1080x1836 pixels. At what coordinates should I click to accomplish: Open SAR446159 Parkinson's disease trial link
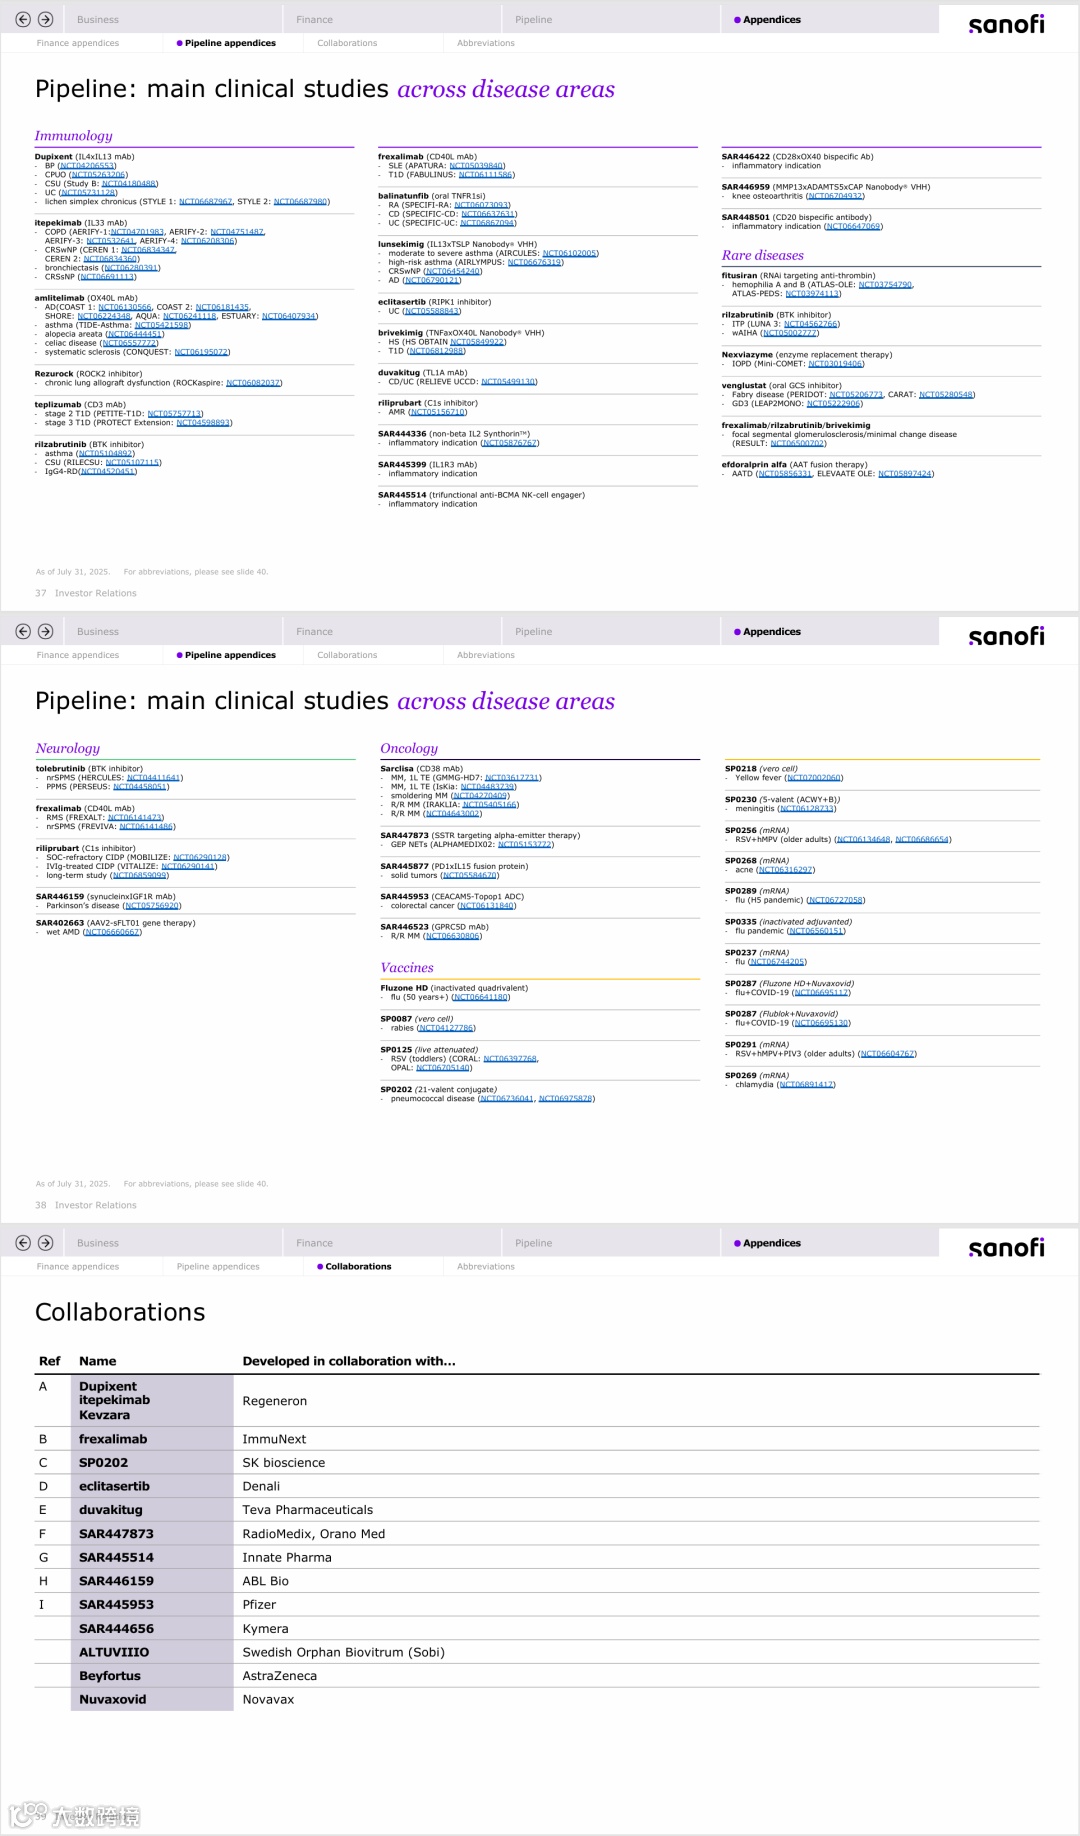click(152, 906)
